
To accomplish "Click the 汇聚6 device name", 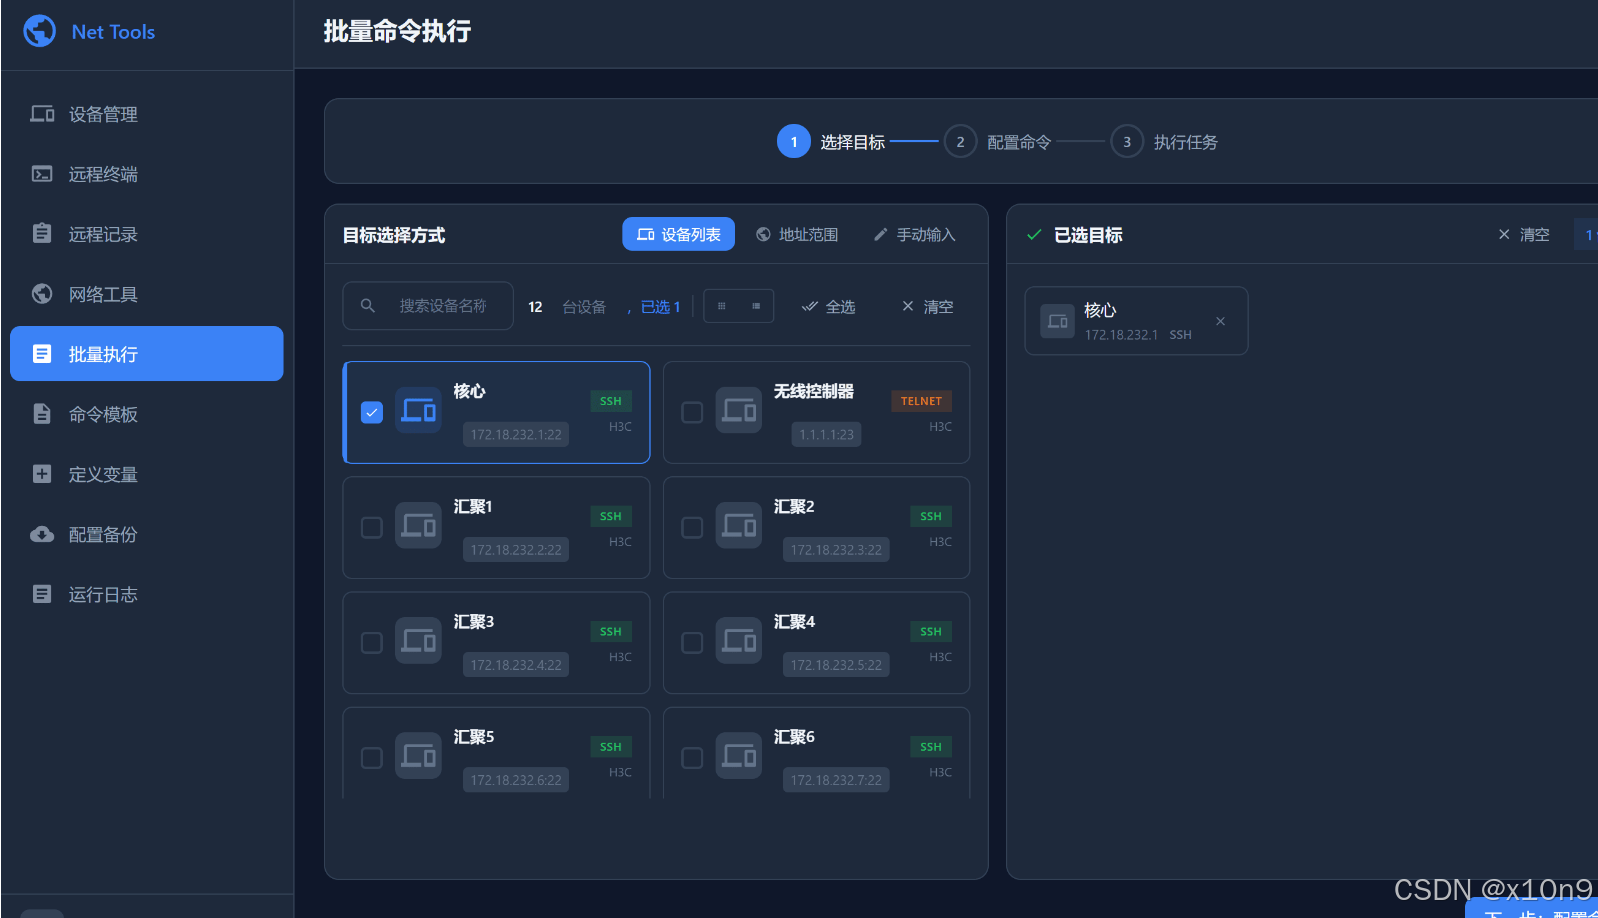I will tap(794, 736).
